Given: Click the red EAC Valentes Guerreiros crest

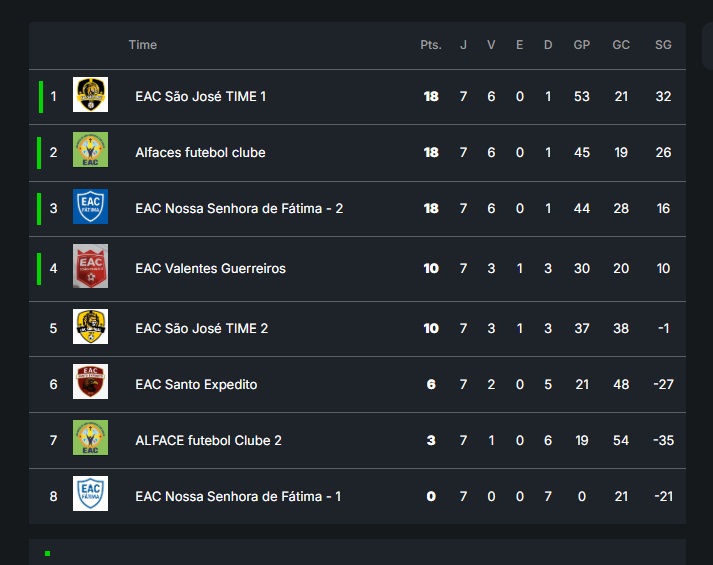Looking at the screenshot, I should pyautogui.click(x=90, y=267).
